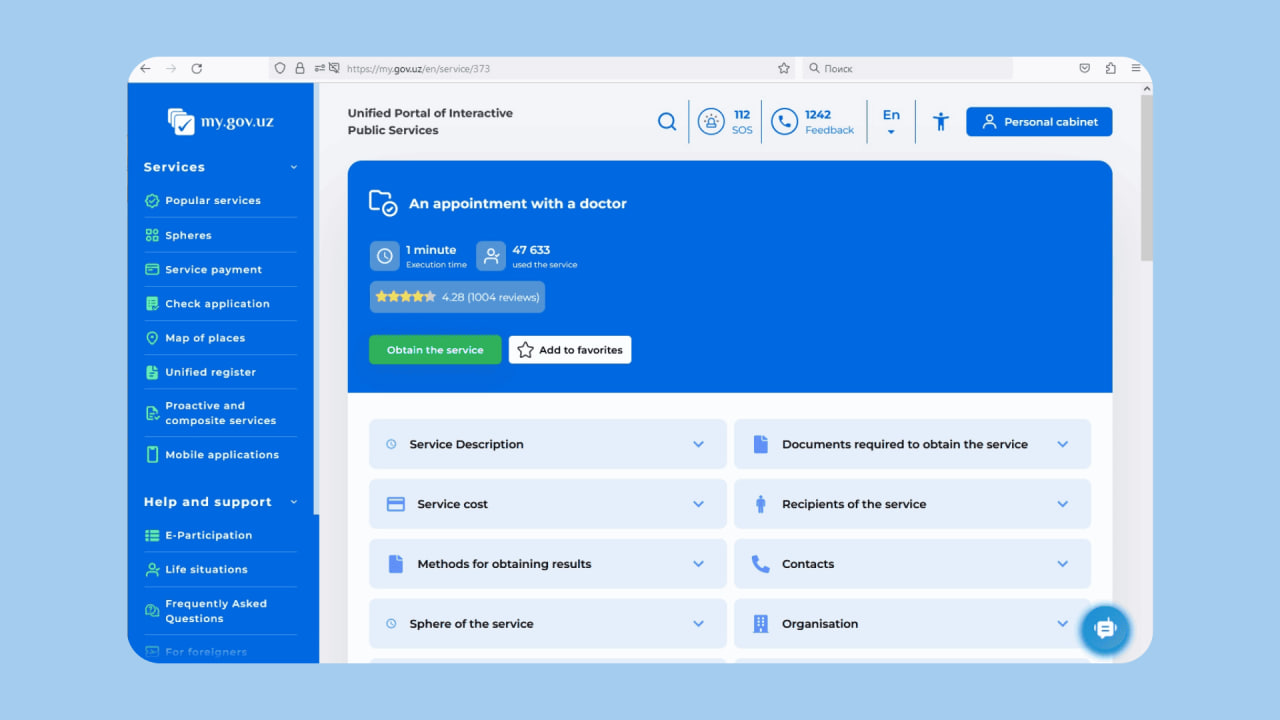The width and height of the screenshot is (1280, 720).
Task: Click the Obtain the service button
Action: point(435,350)
